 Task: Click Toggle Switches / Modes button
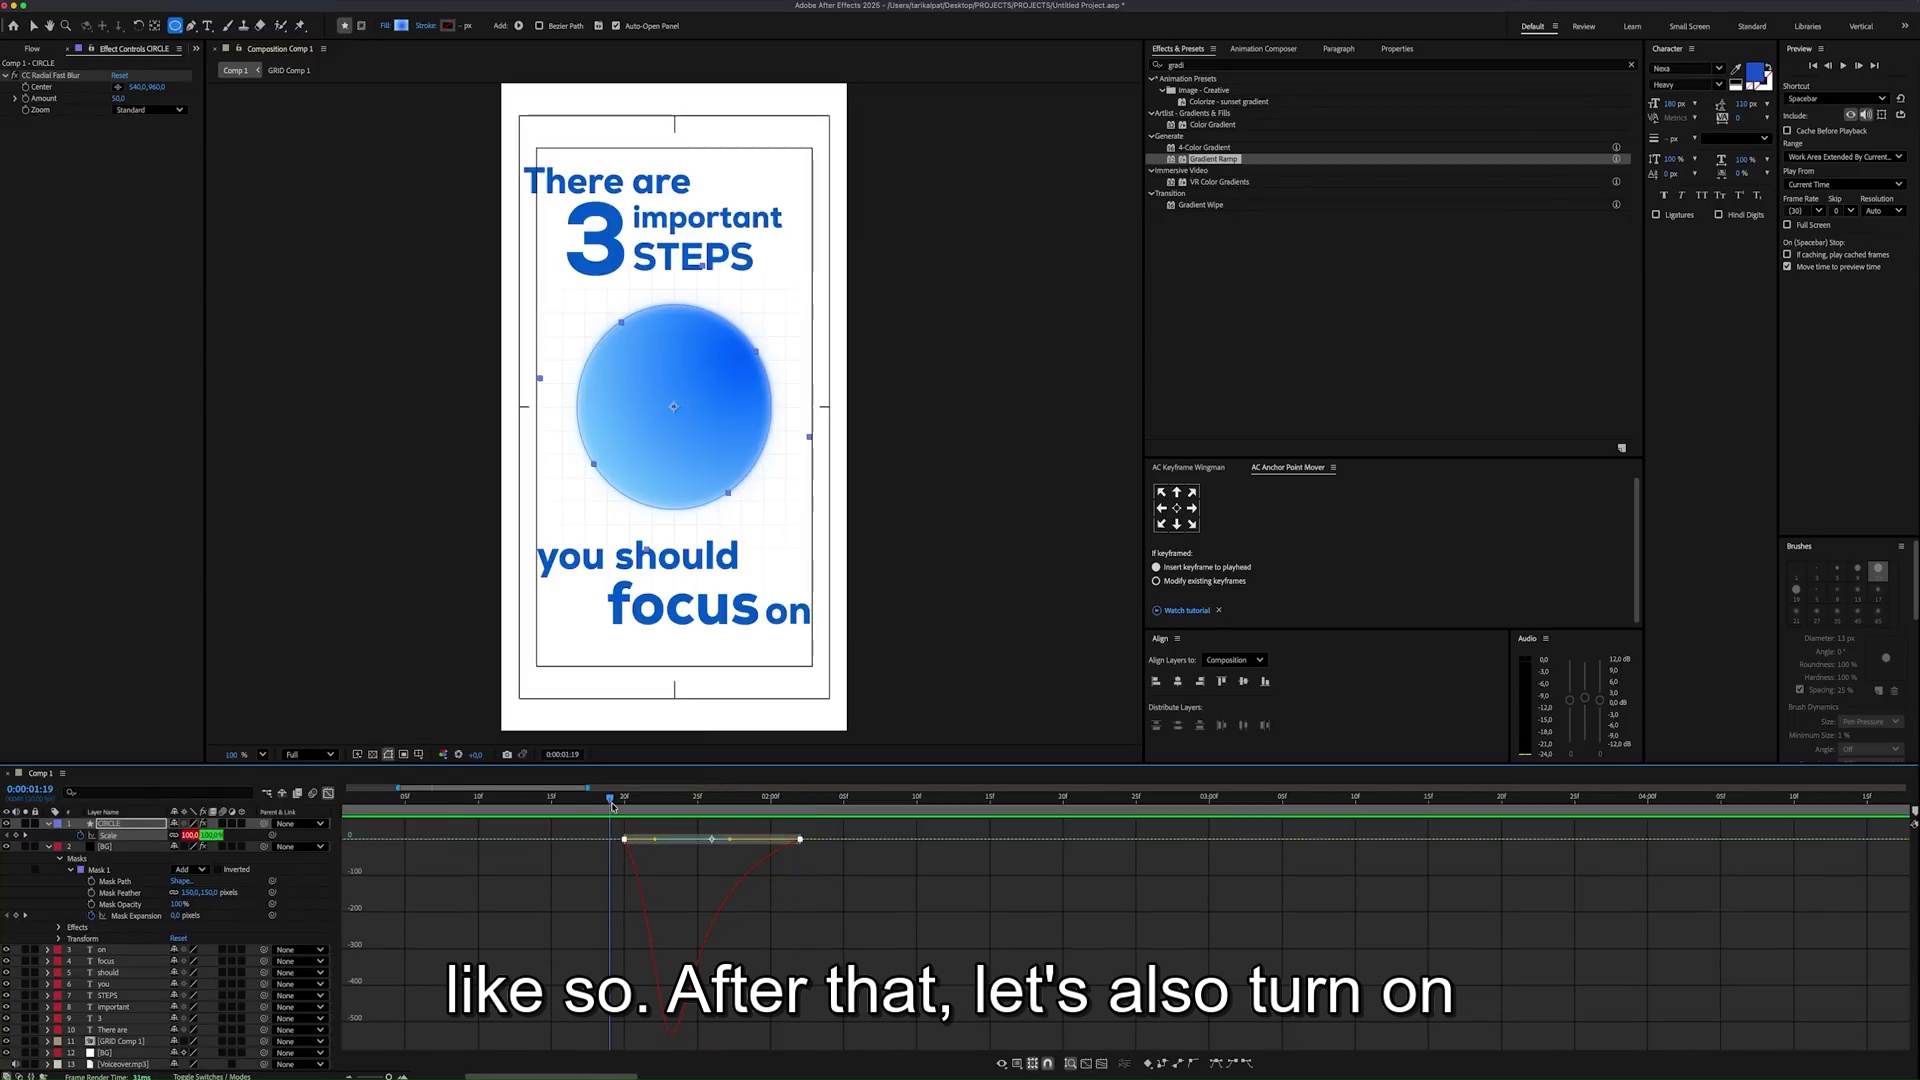212,1076
